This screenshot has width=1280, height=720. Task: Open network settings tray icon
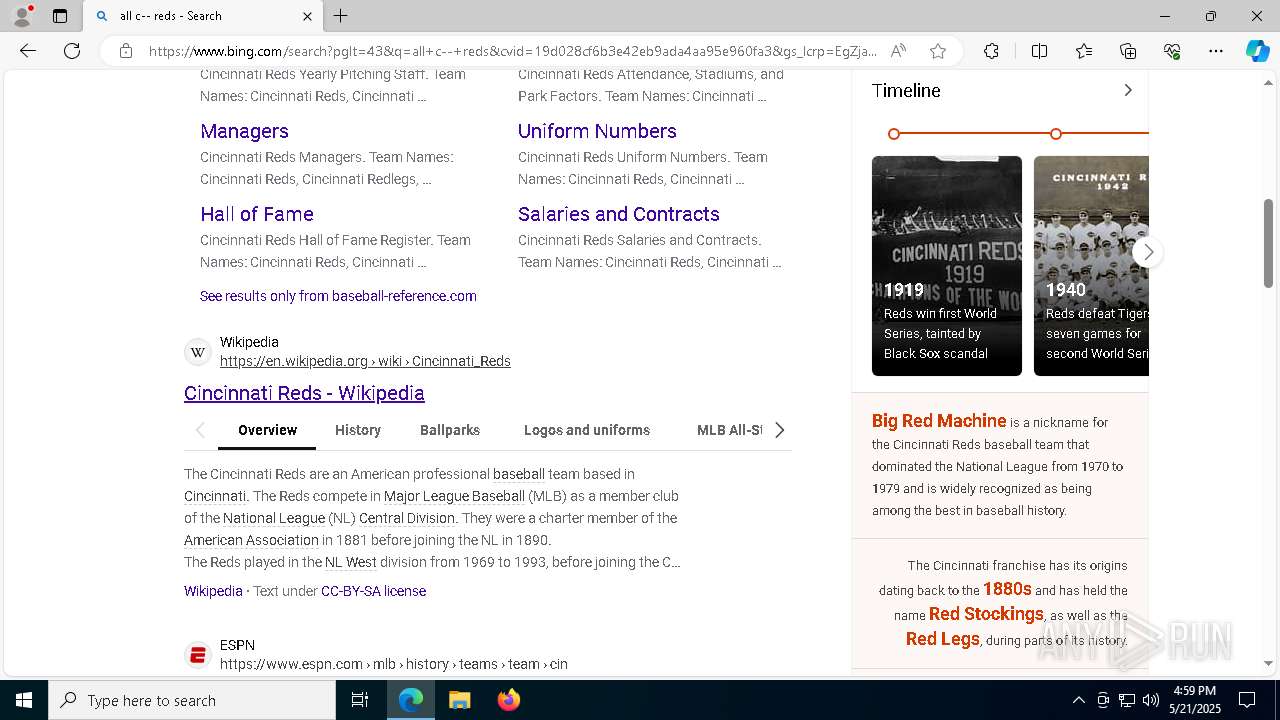click(x=1127, y=700)
